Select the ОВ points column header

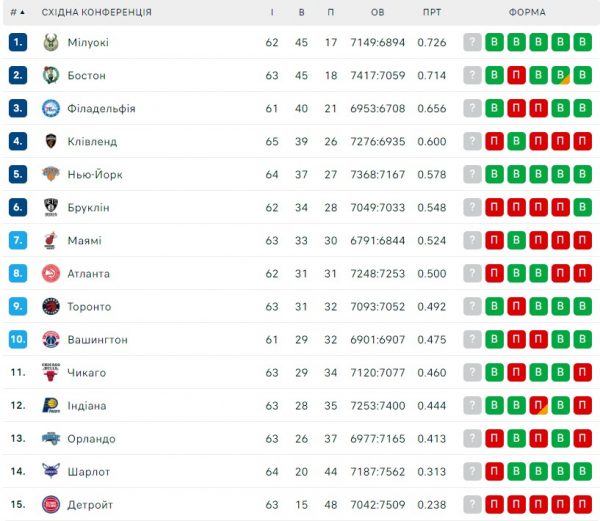point(377,11)
